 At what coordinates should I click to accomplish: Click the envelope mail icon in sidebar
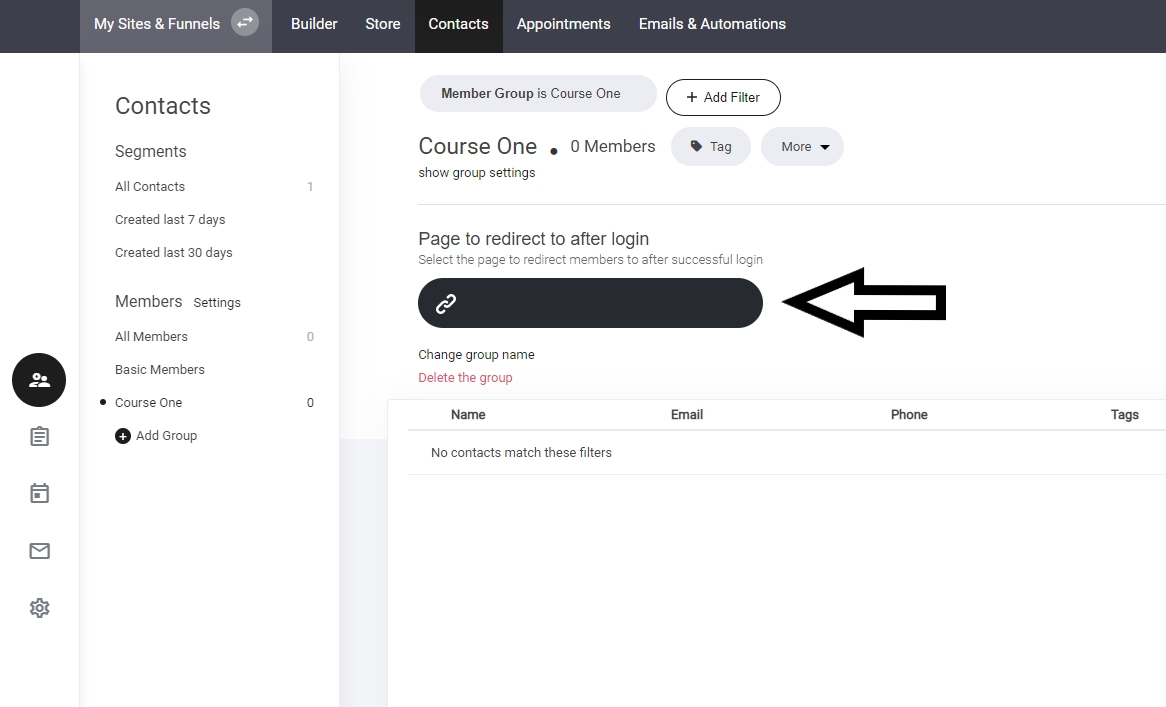pyautogui.click(x=39, y=551)
